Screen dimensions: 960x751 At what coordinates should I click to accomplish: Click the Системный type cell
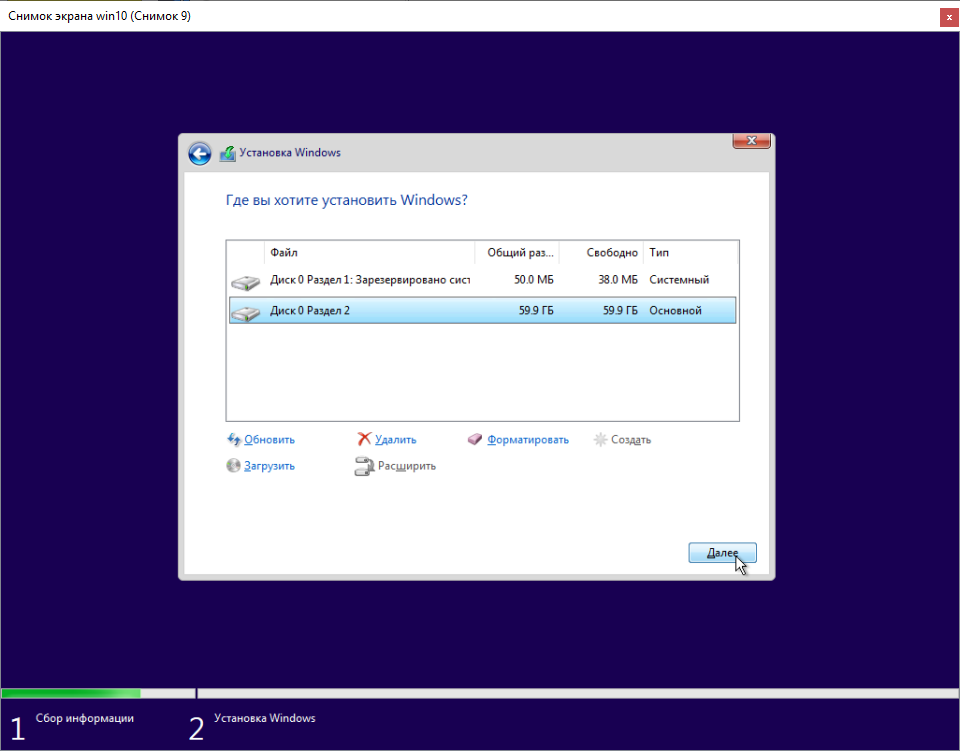(x=679, y=280)
